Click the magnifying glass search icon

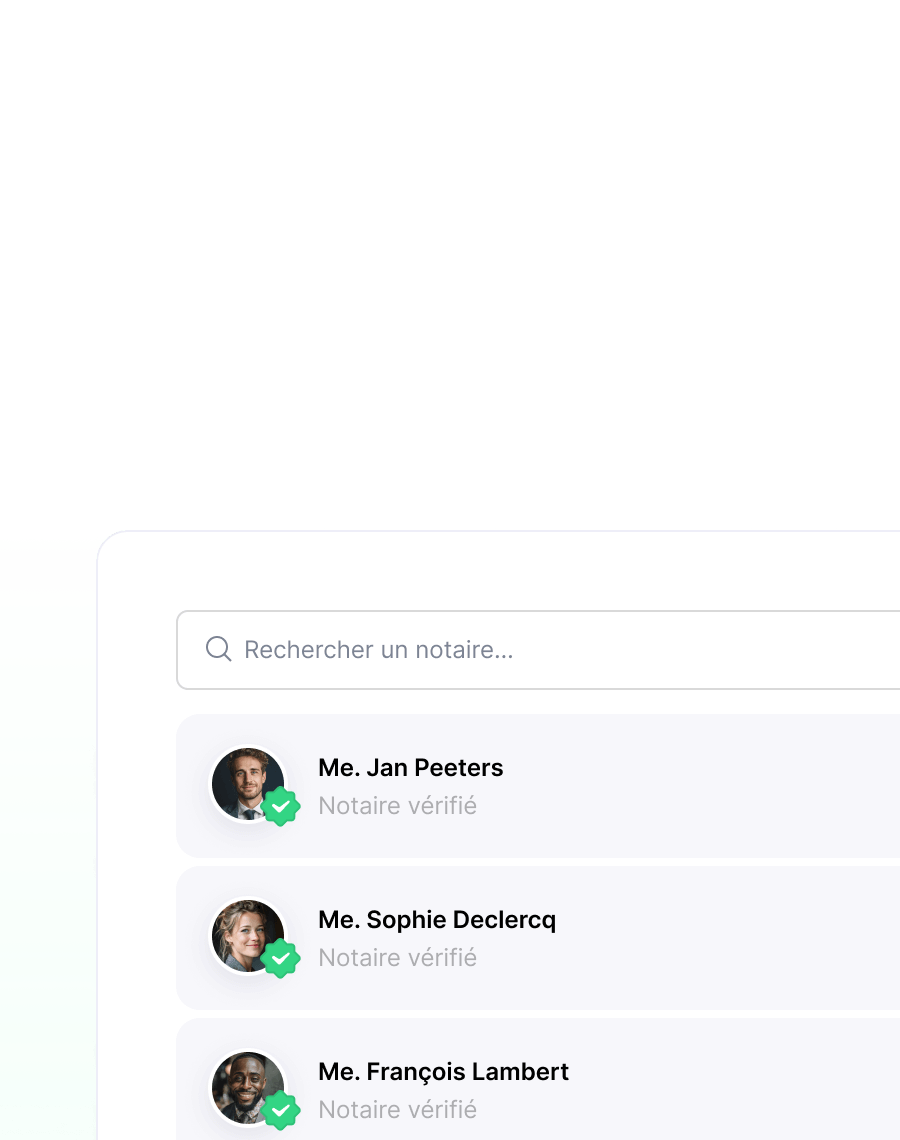pyautogui.click(x=218, y=649)
